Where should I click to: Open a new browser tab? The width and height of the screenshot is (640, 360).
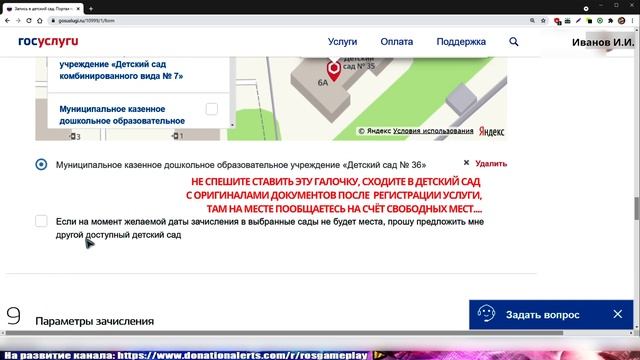coord(91,8)
